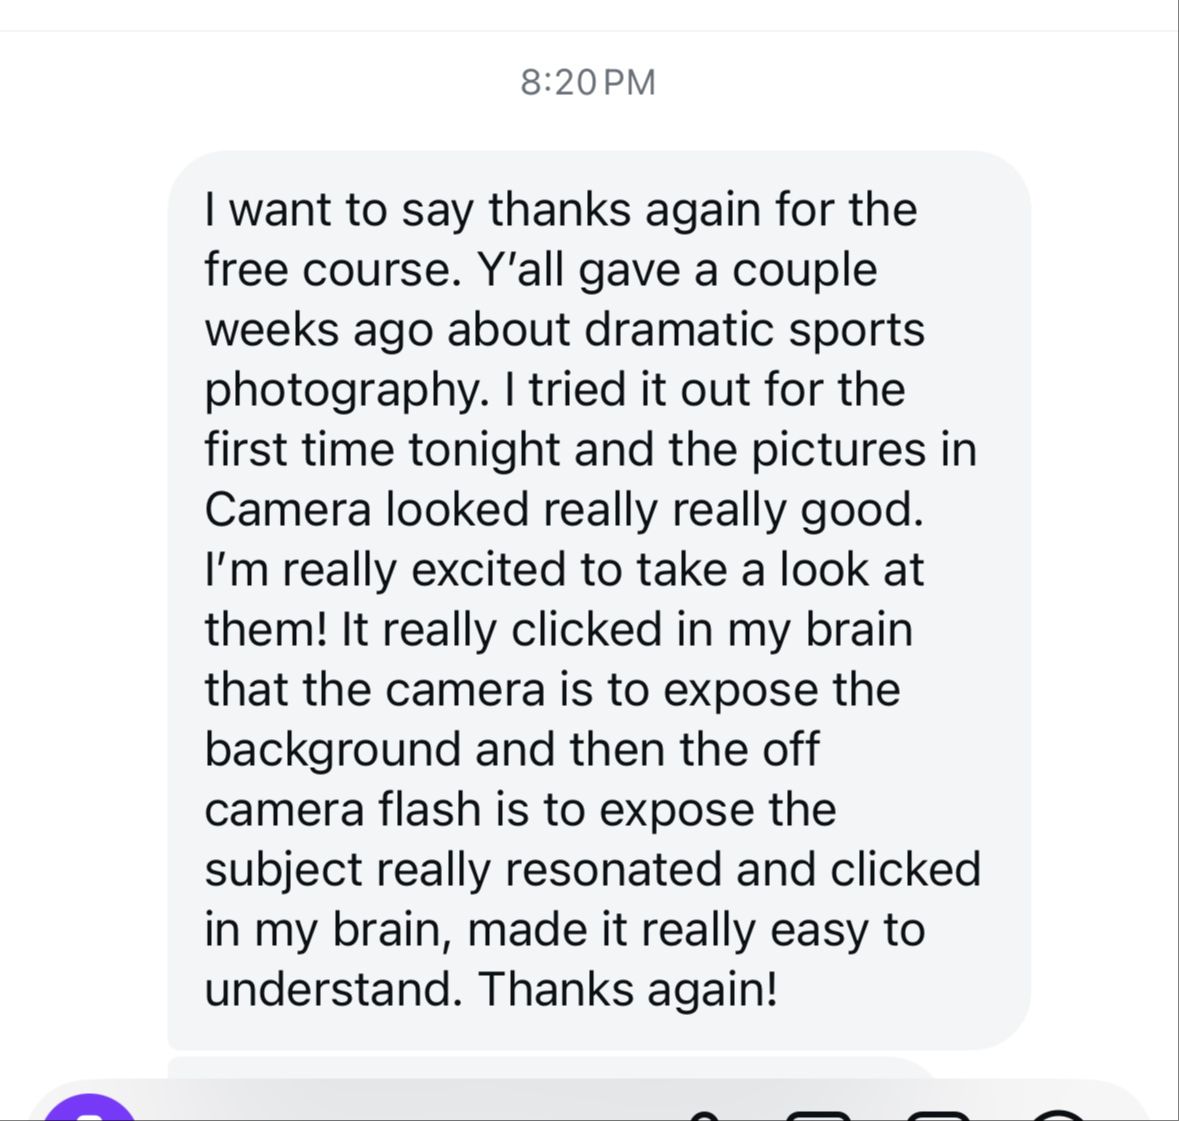Tap the rightmost circular composer icon
The width and height of the screenshot is (1179, 1121).
[x=1058, y=1115]
